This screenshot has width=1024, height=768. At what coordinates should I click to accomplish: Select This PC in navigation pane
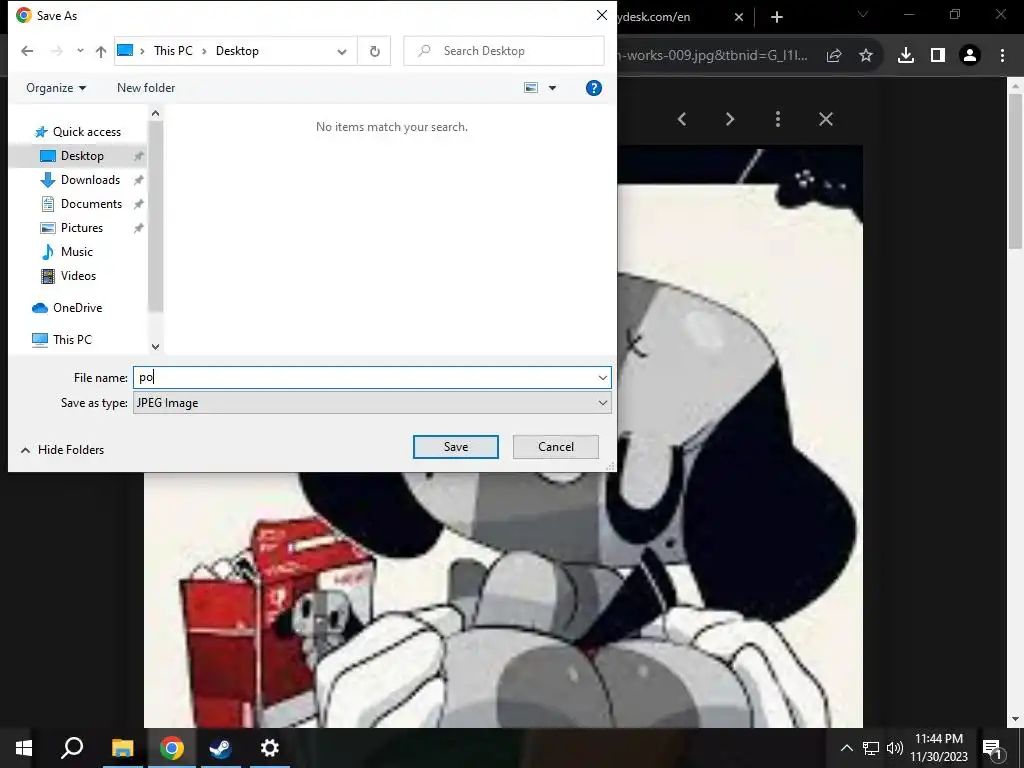click(x=72, y=340)
